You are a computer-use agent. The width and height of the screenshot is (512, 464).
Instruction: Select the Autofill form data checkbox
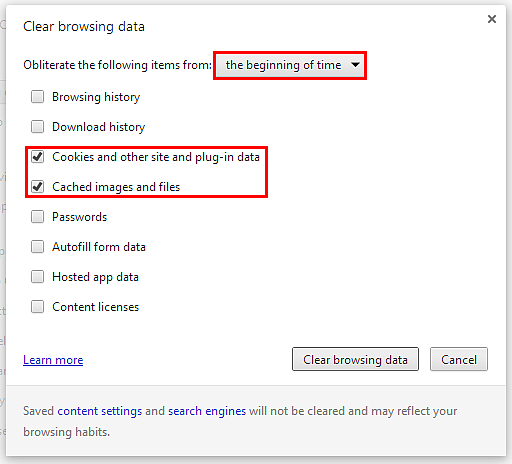tap(37, 247)
